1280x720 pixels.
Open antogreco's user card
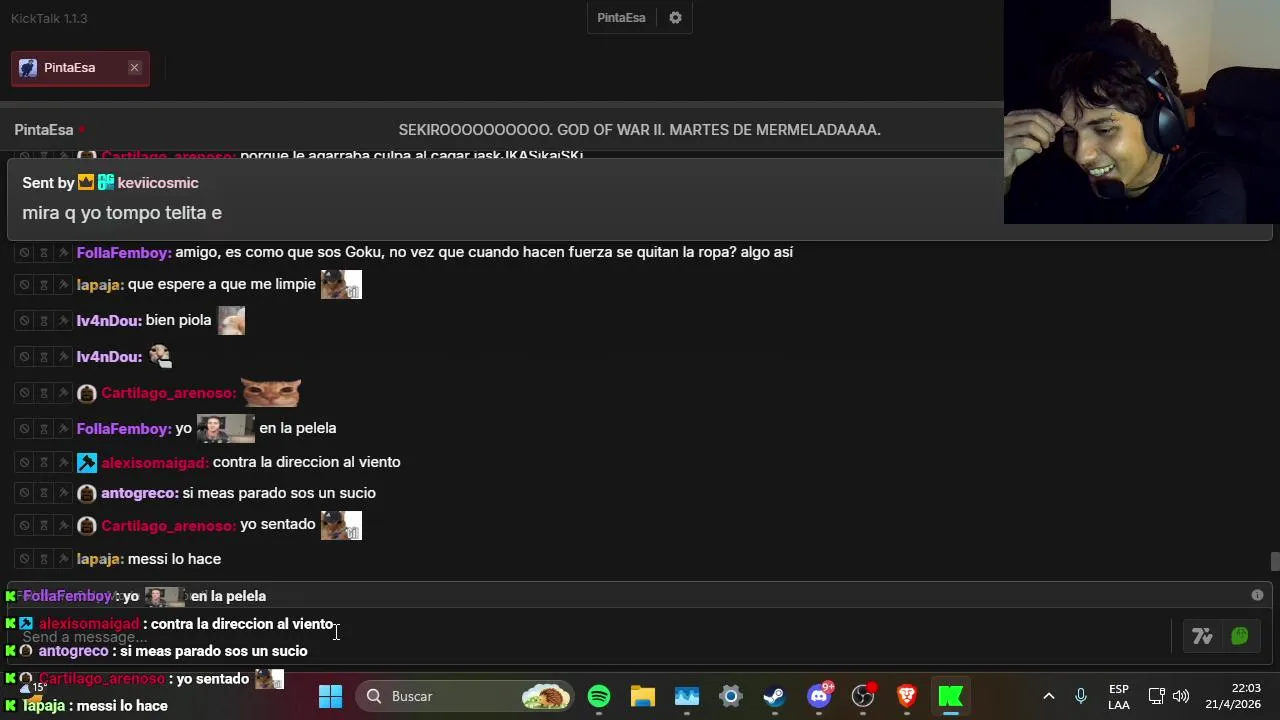(140, 493)
